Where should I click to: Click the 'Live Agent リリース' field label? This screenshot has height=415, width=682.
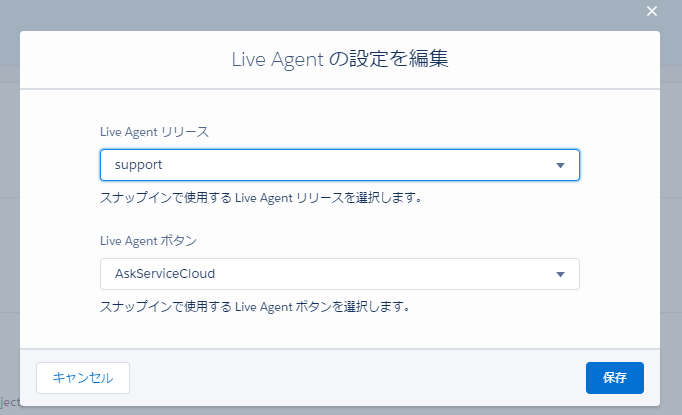coord(154,132)
